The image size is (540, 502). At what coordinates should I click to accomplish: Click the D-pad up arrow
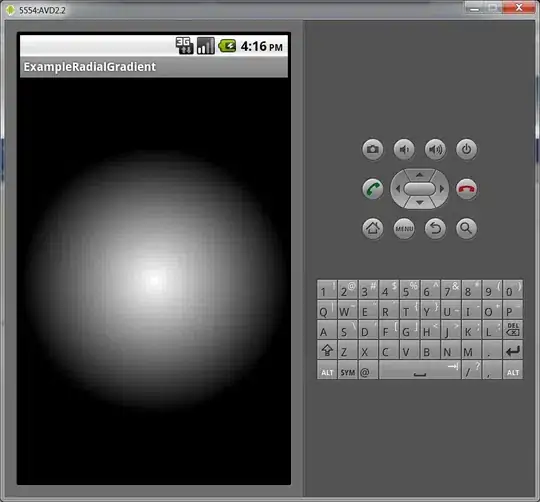[x=419, y=175]
